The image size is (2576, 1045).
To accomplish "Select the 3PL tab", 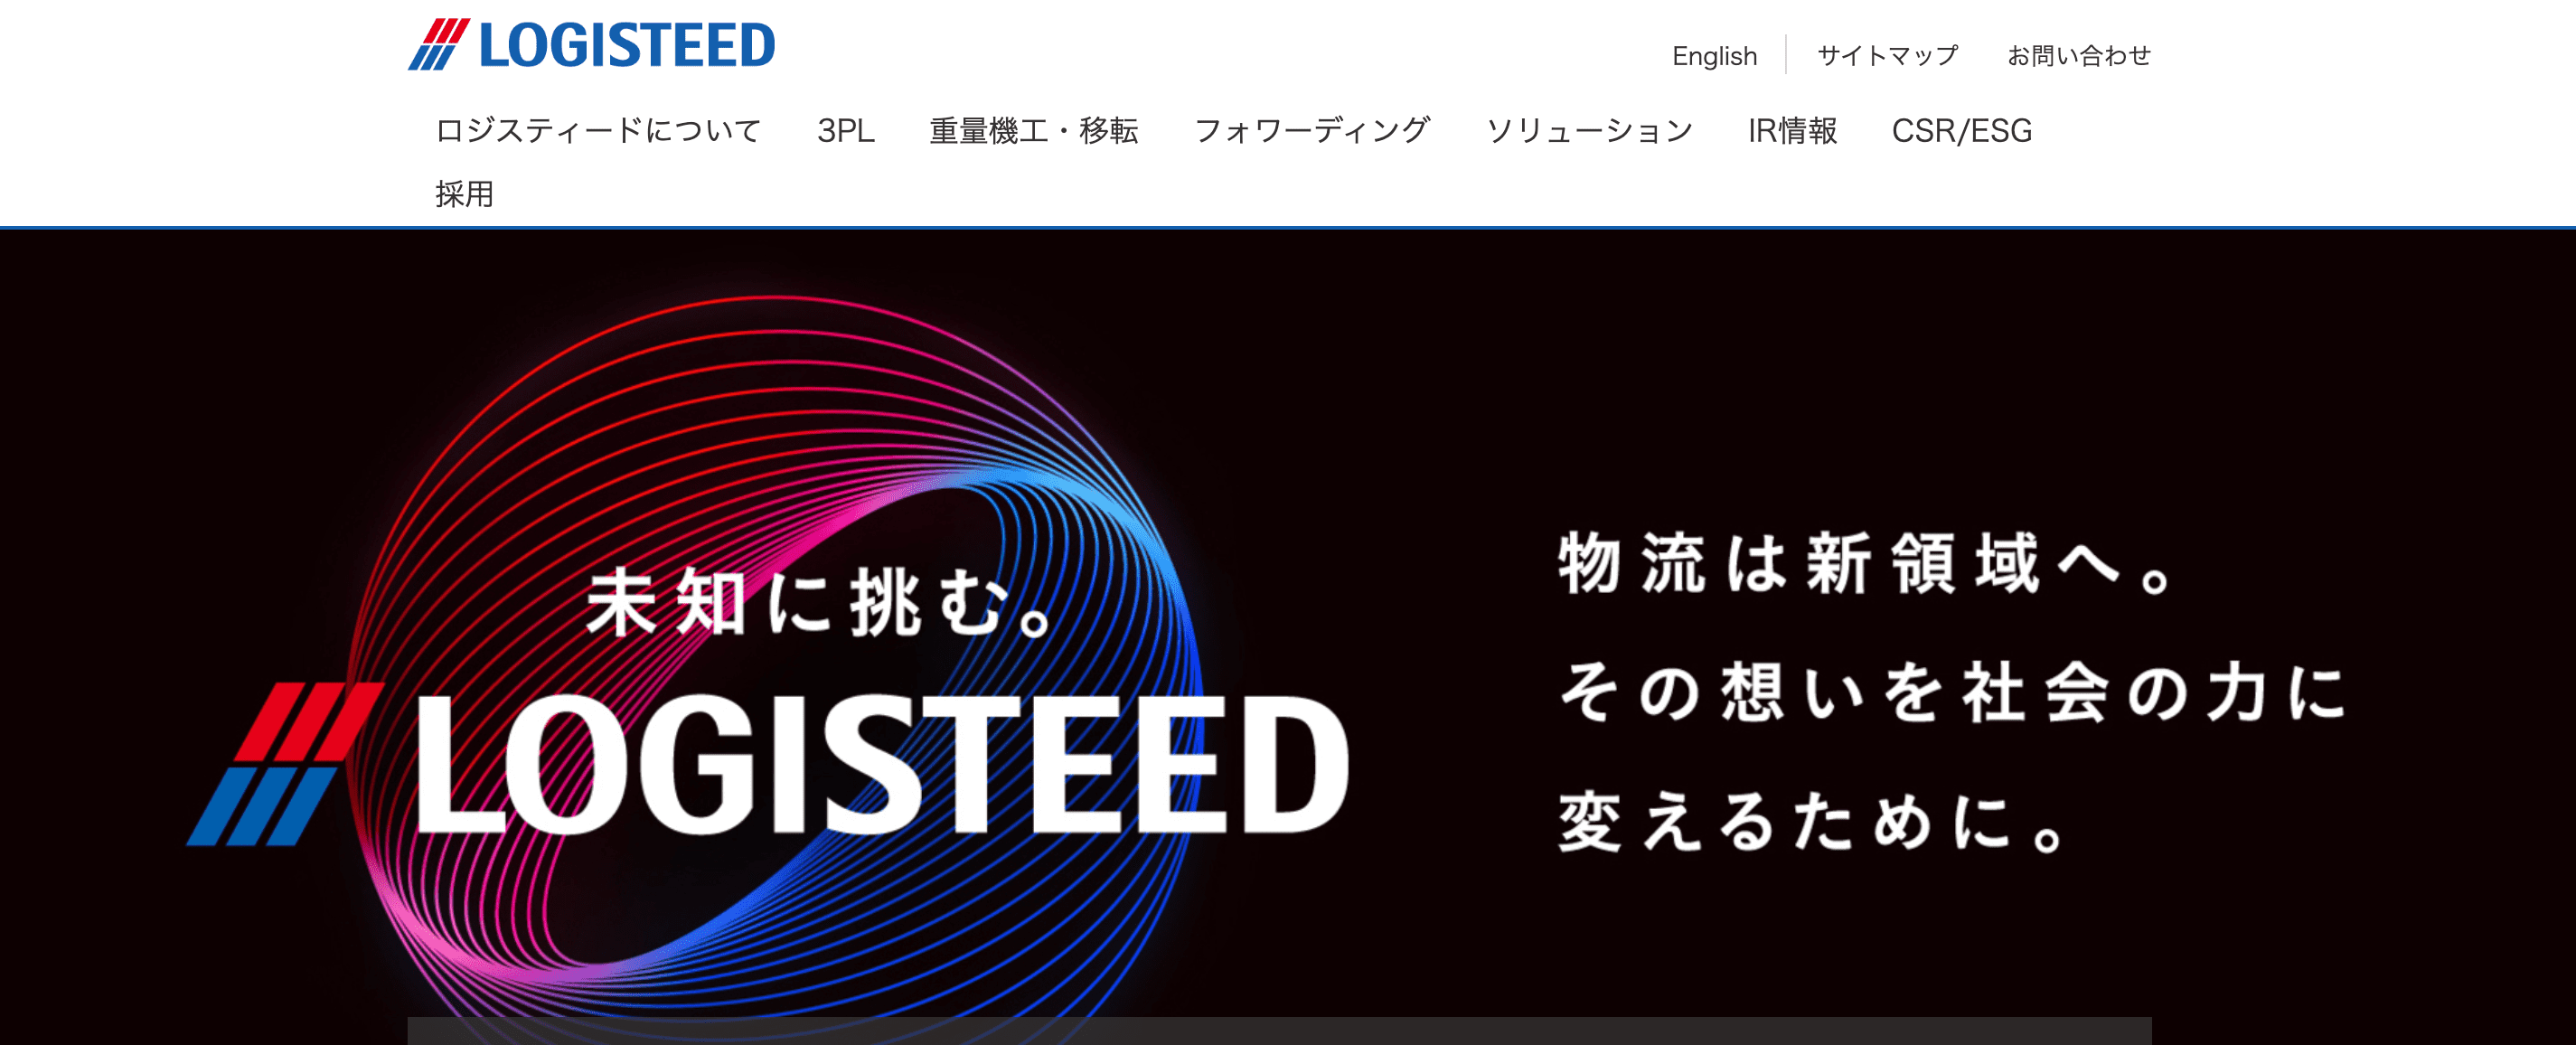I will pos(848,128).
